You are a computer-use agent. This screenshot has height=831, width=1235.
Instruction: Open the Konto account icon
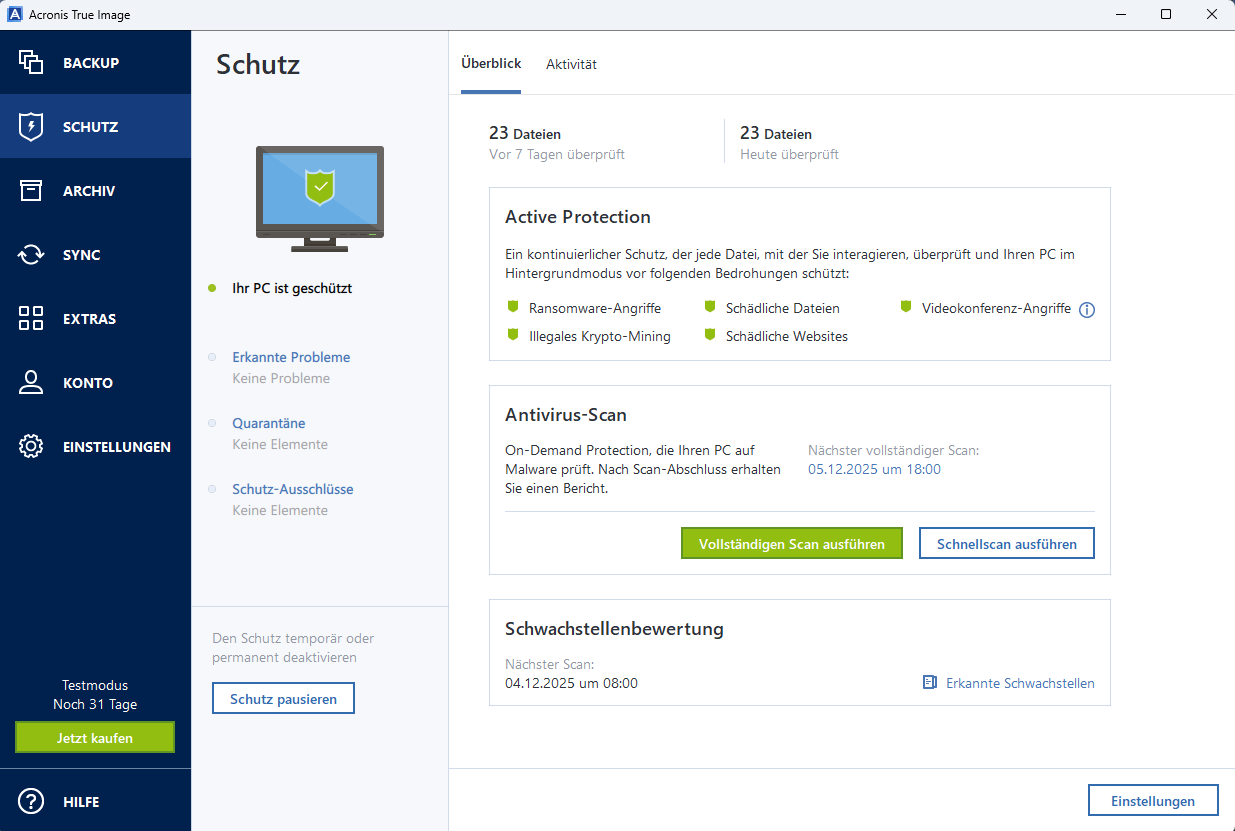30,382
